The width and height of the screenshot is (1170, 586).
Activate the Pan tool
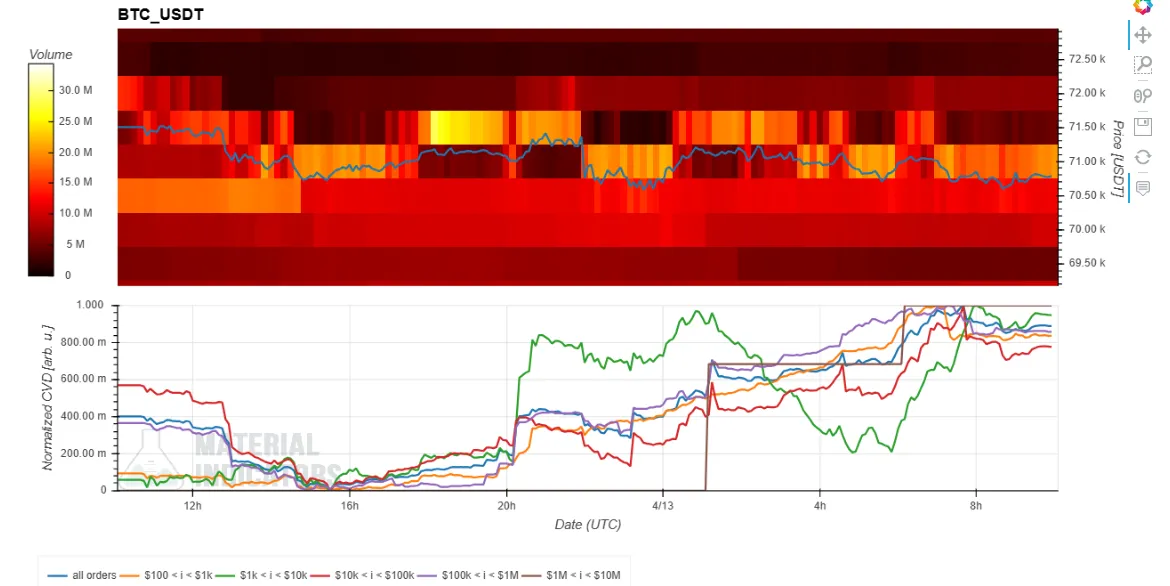(x=1142, y=36)
